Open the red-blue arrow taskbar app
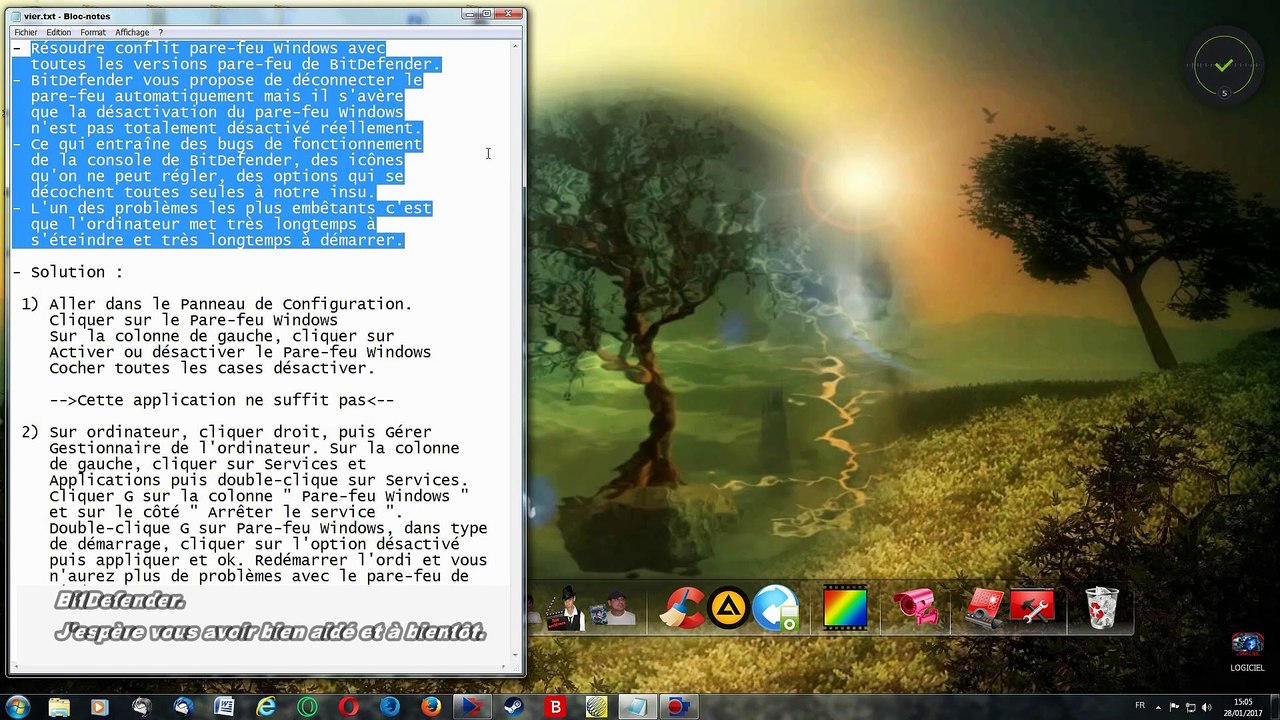The image size is (1280, 720). click(x=470, y=707)
